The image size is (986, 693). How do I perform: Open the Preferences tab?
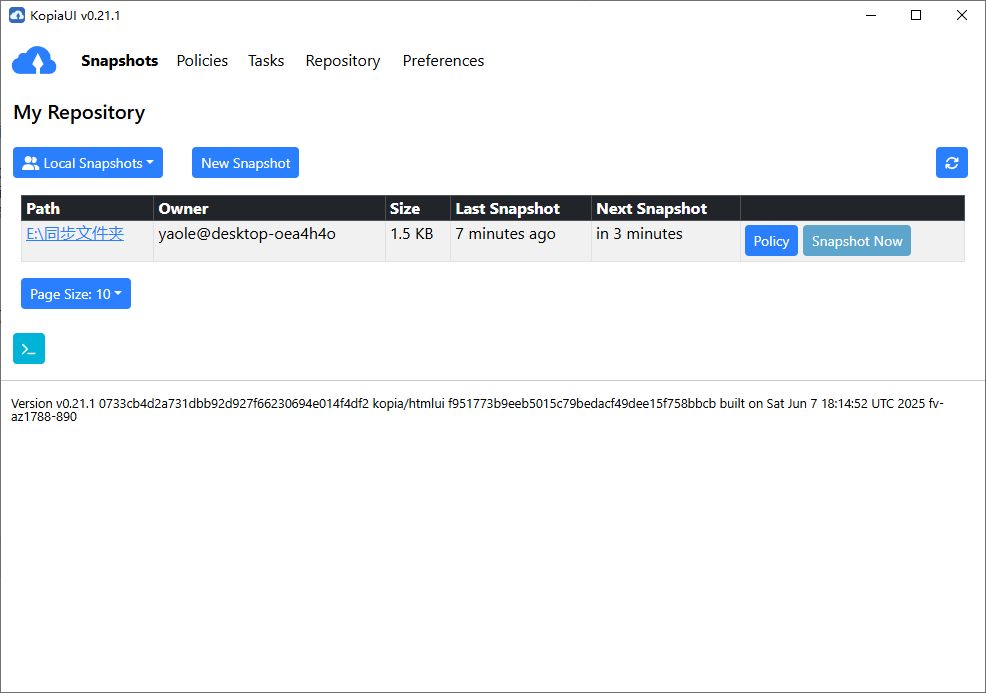click(x=443, y=61)
